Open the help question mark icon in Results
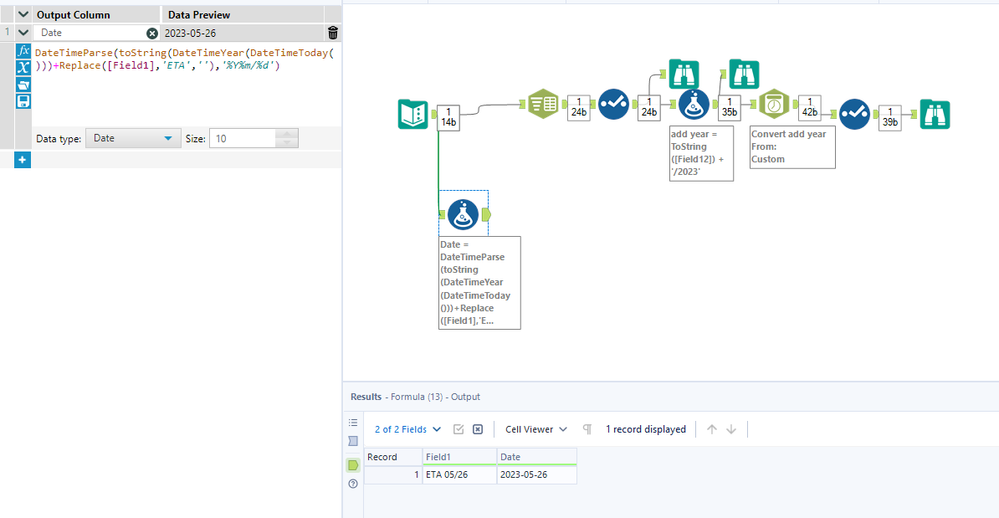The height and width of the screenshot is (518, 999). (x=353, y=484)
